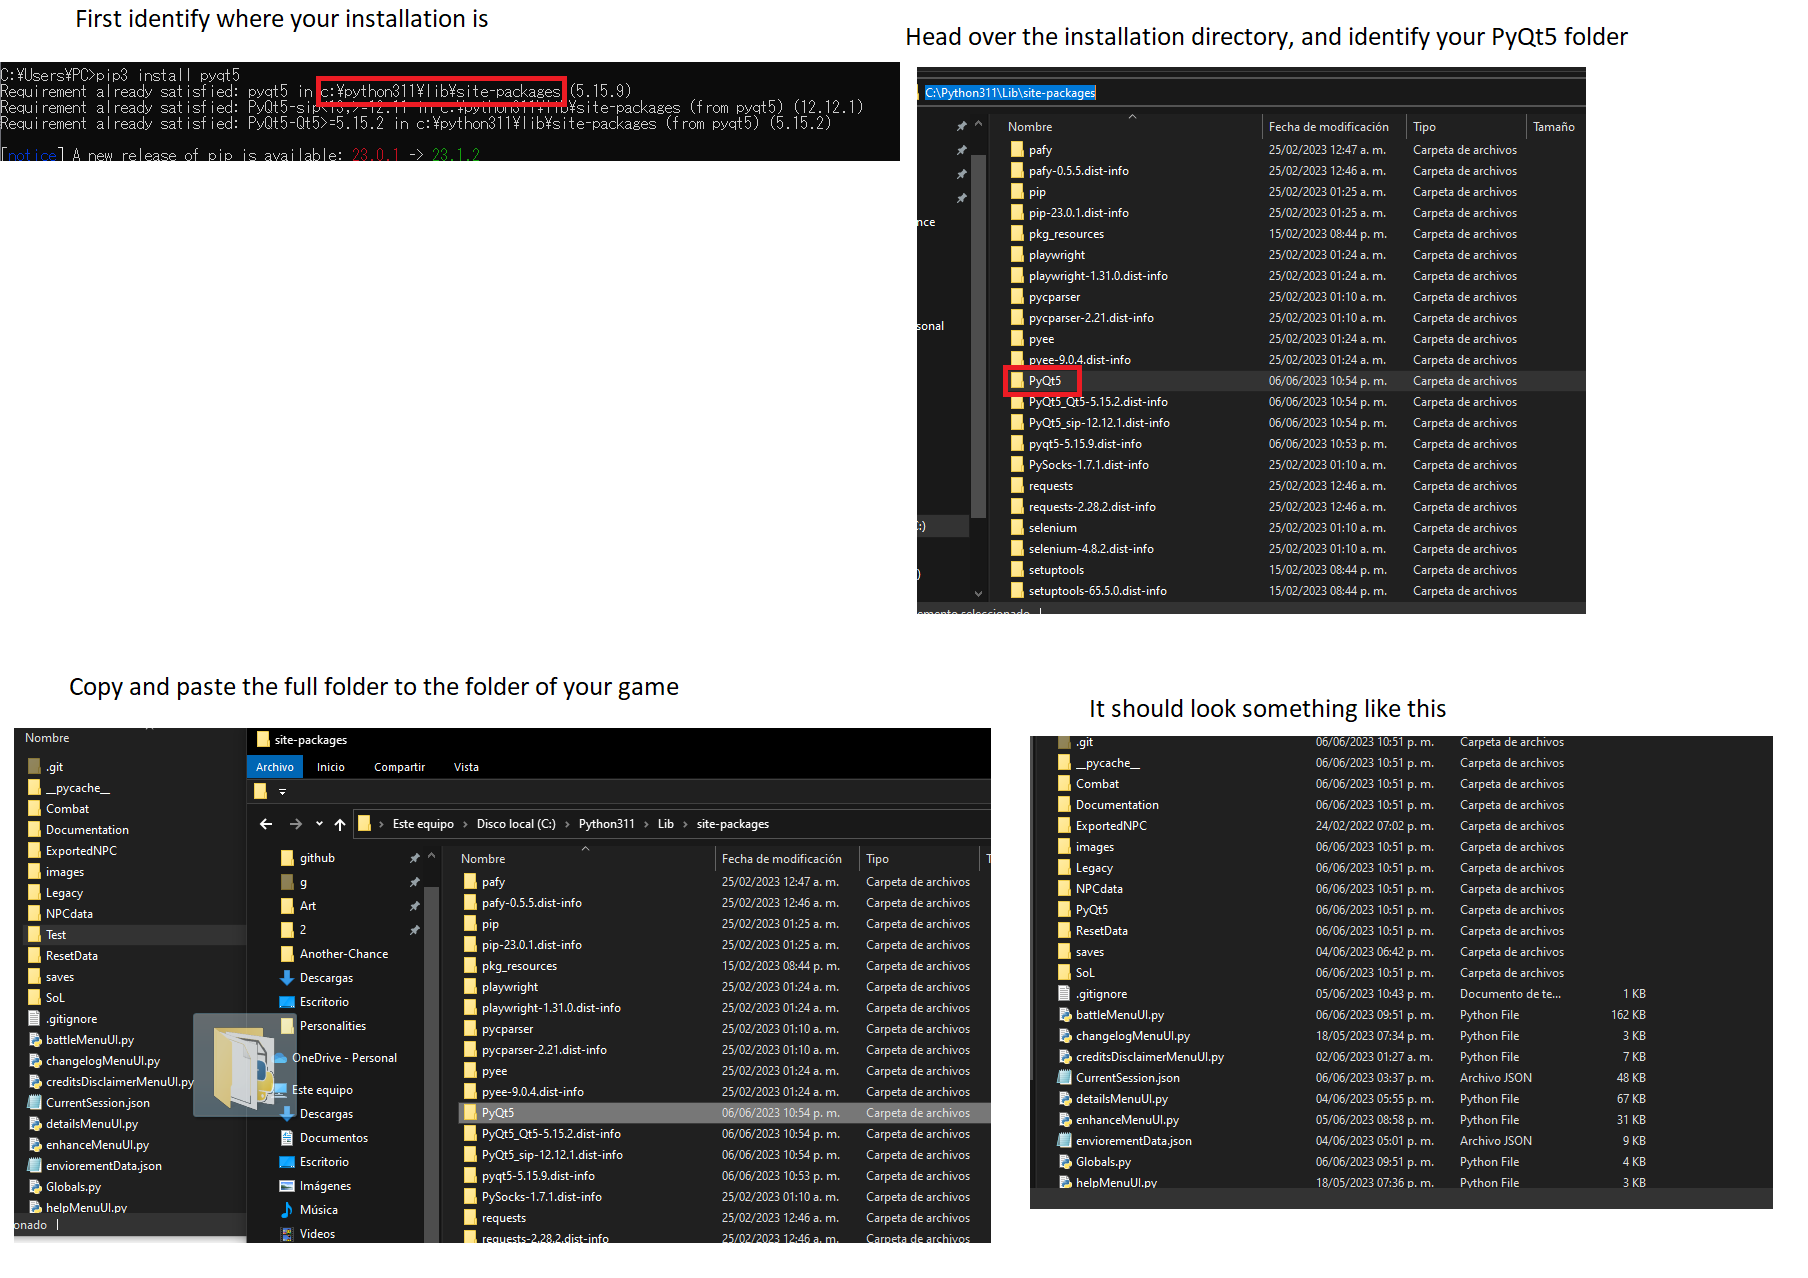This screenshot has height=1278, width=1808.
Task: Expand breadcrumb chevron after Python311
Action: click(645, 824)
